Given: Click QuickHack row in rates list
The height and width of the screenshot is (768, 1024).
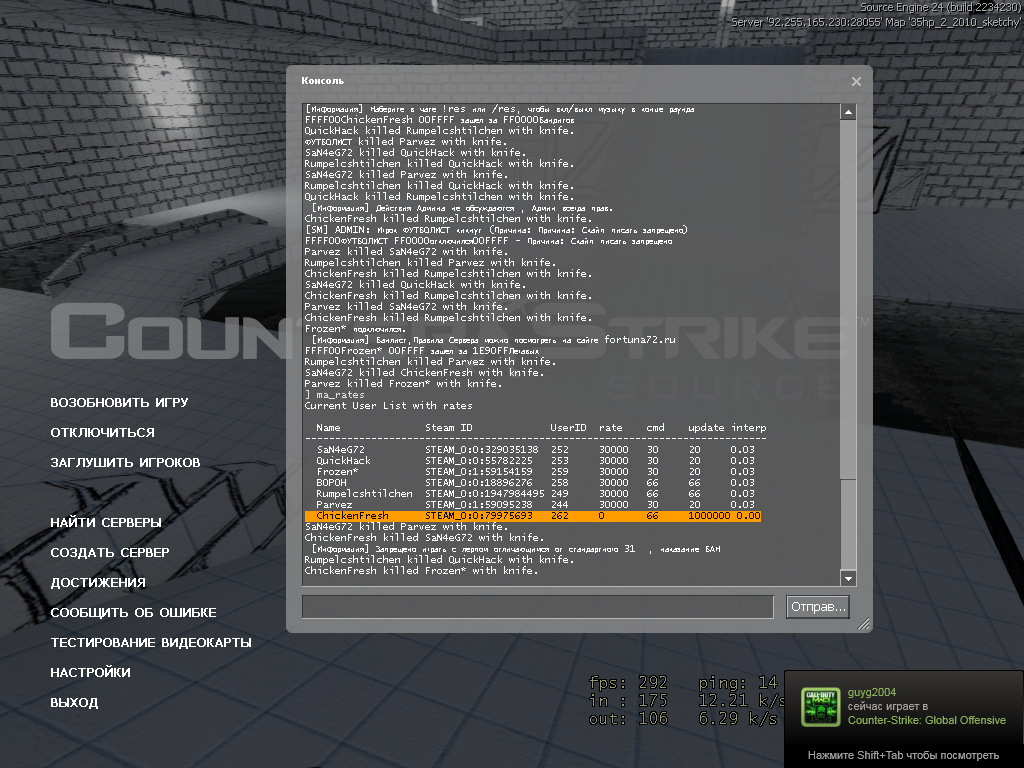Looking at the screenshot, I should (536, 461).
